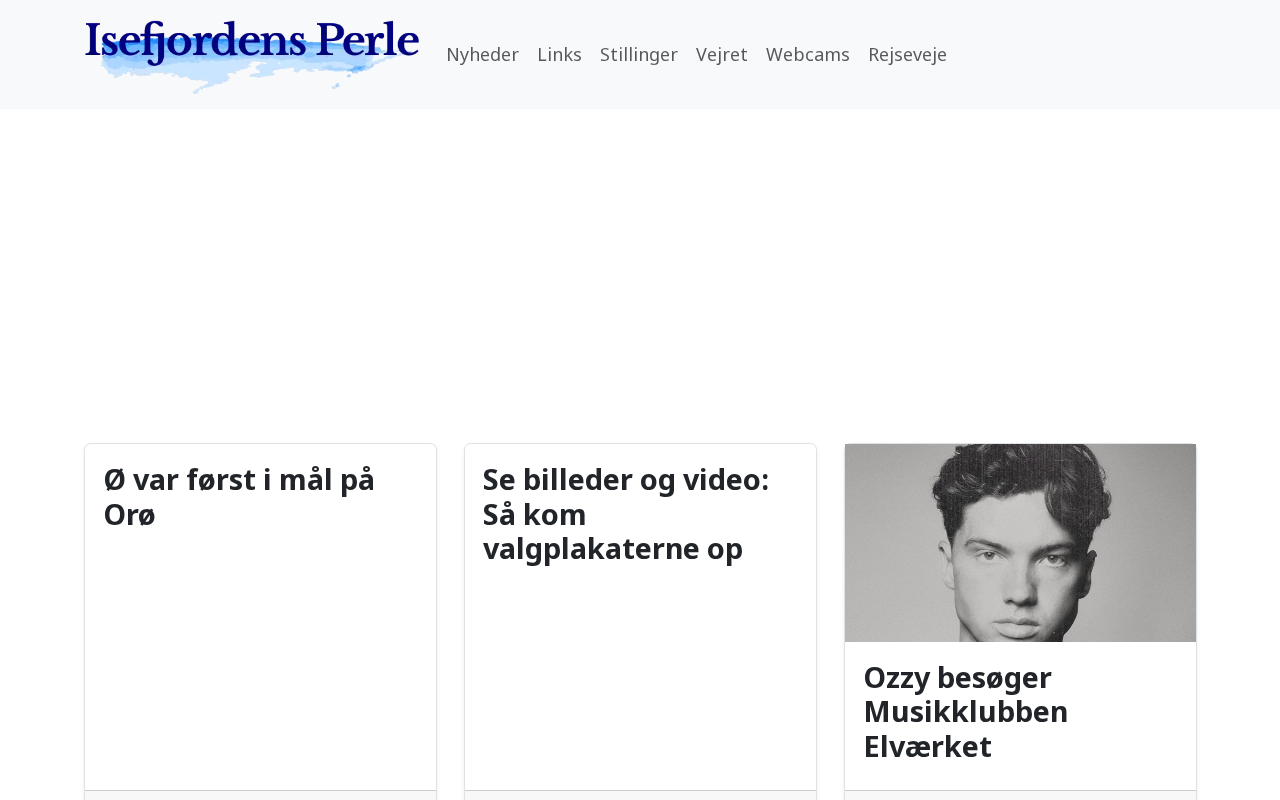
Task: Click the blank body of the valgplakaterne card
Action: point(640,680)
